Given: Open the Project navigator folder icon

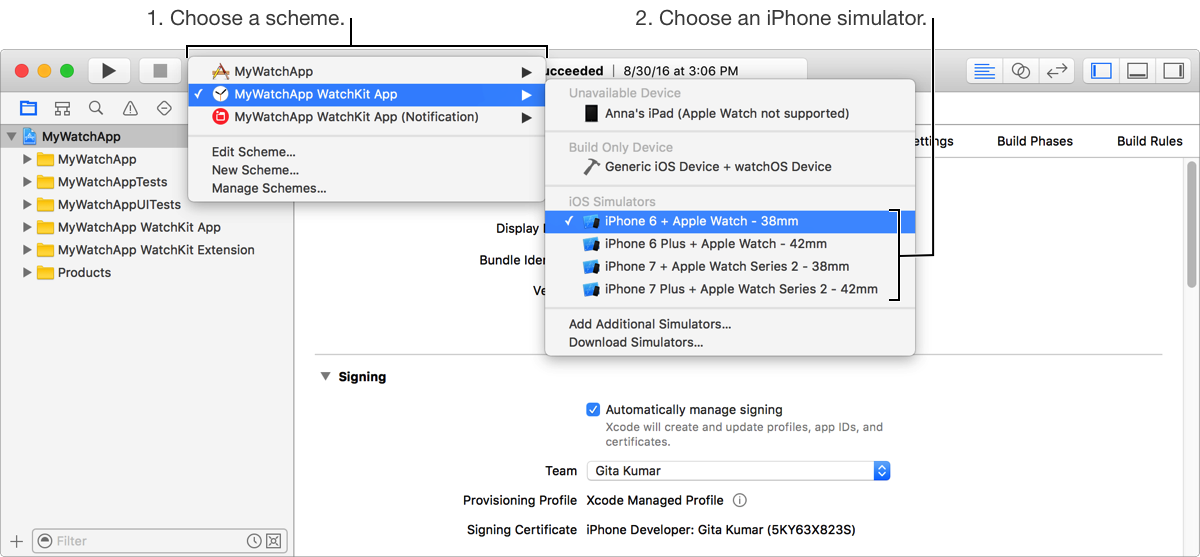Looking at the screenshot, I should coord(28,108).
